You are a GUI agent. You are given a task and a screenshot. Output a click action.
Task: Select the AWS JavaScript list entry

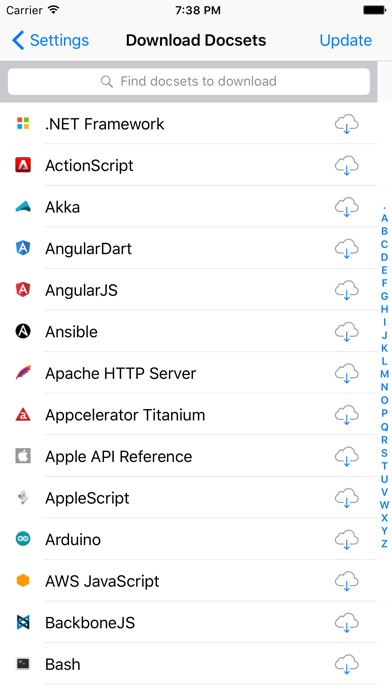189,581
